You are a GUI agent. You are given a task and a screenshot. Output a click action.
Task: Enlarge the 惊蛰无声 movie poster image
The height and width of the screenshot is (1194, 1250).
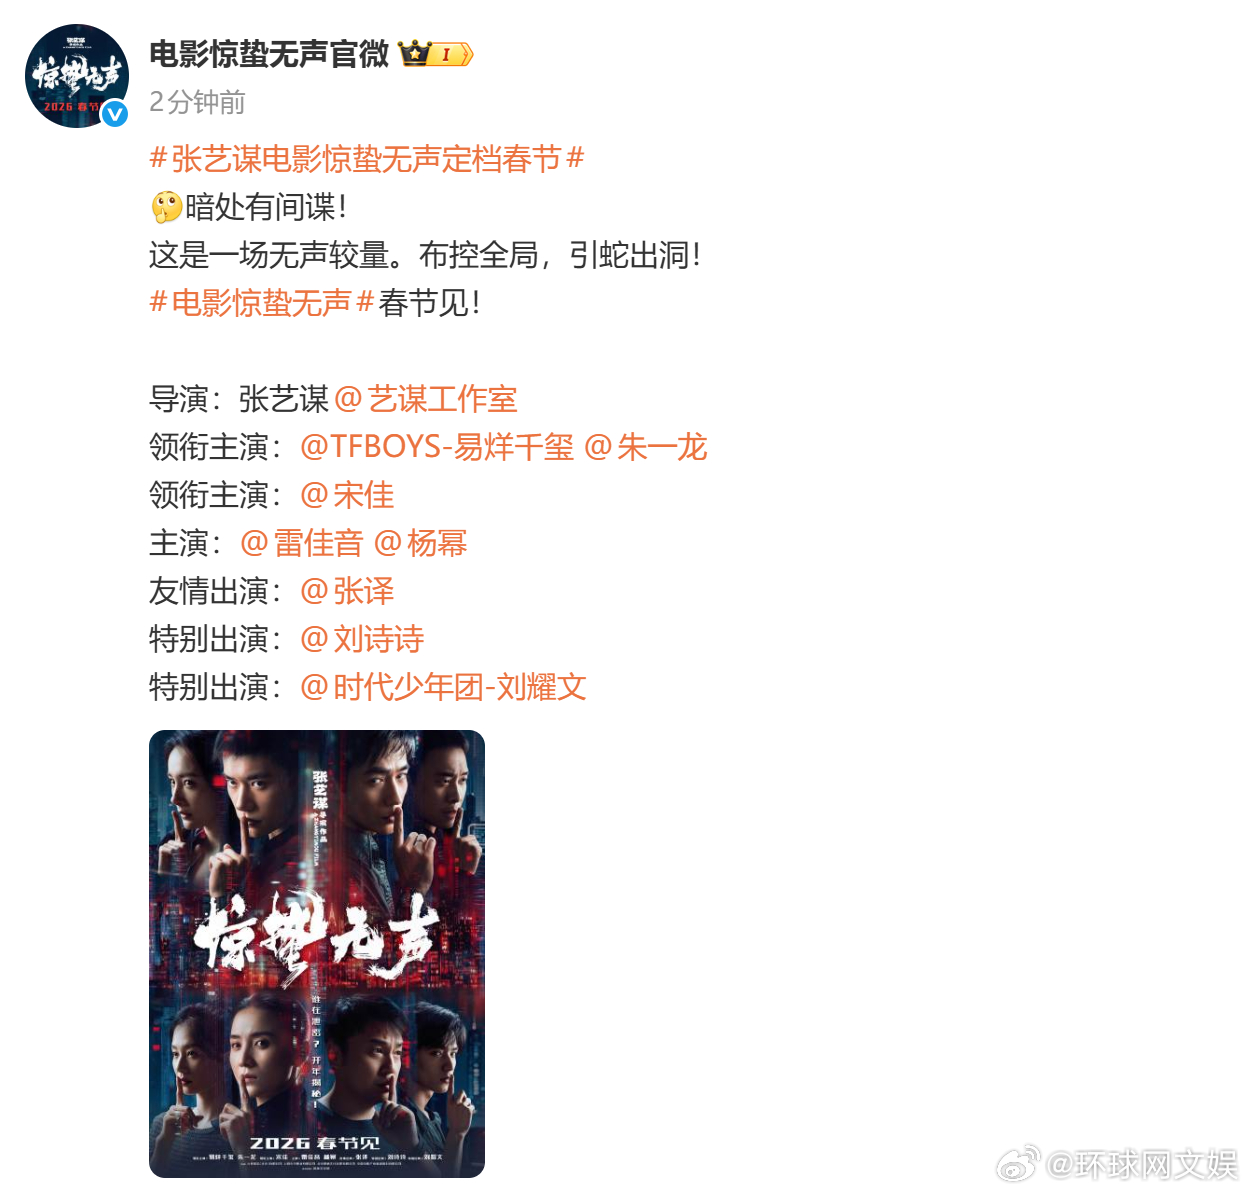pos(317,954)
